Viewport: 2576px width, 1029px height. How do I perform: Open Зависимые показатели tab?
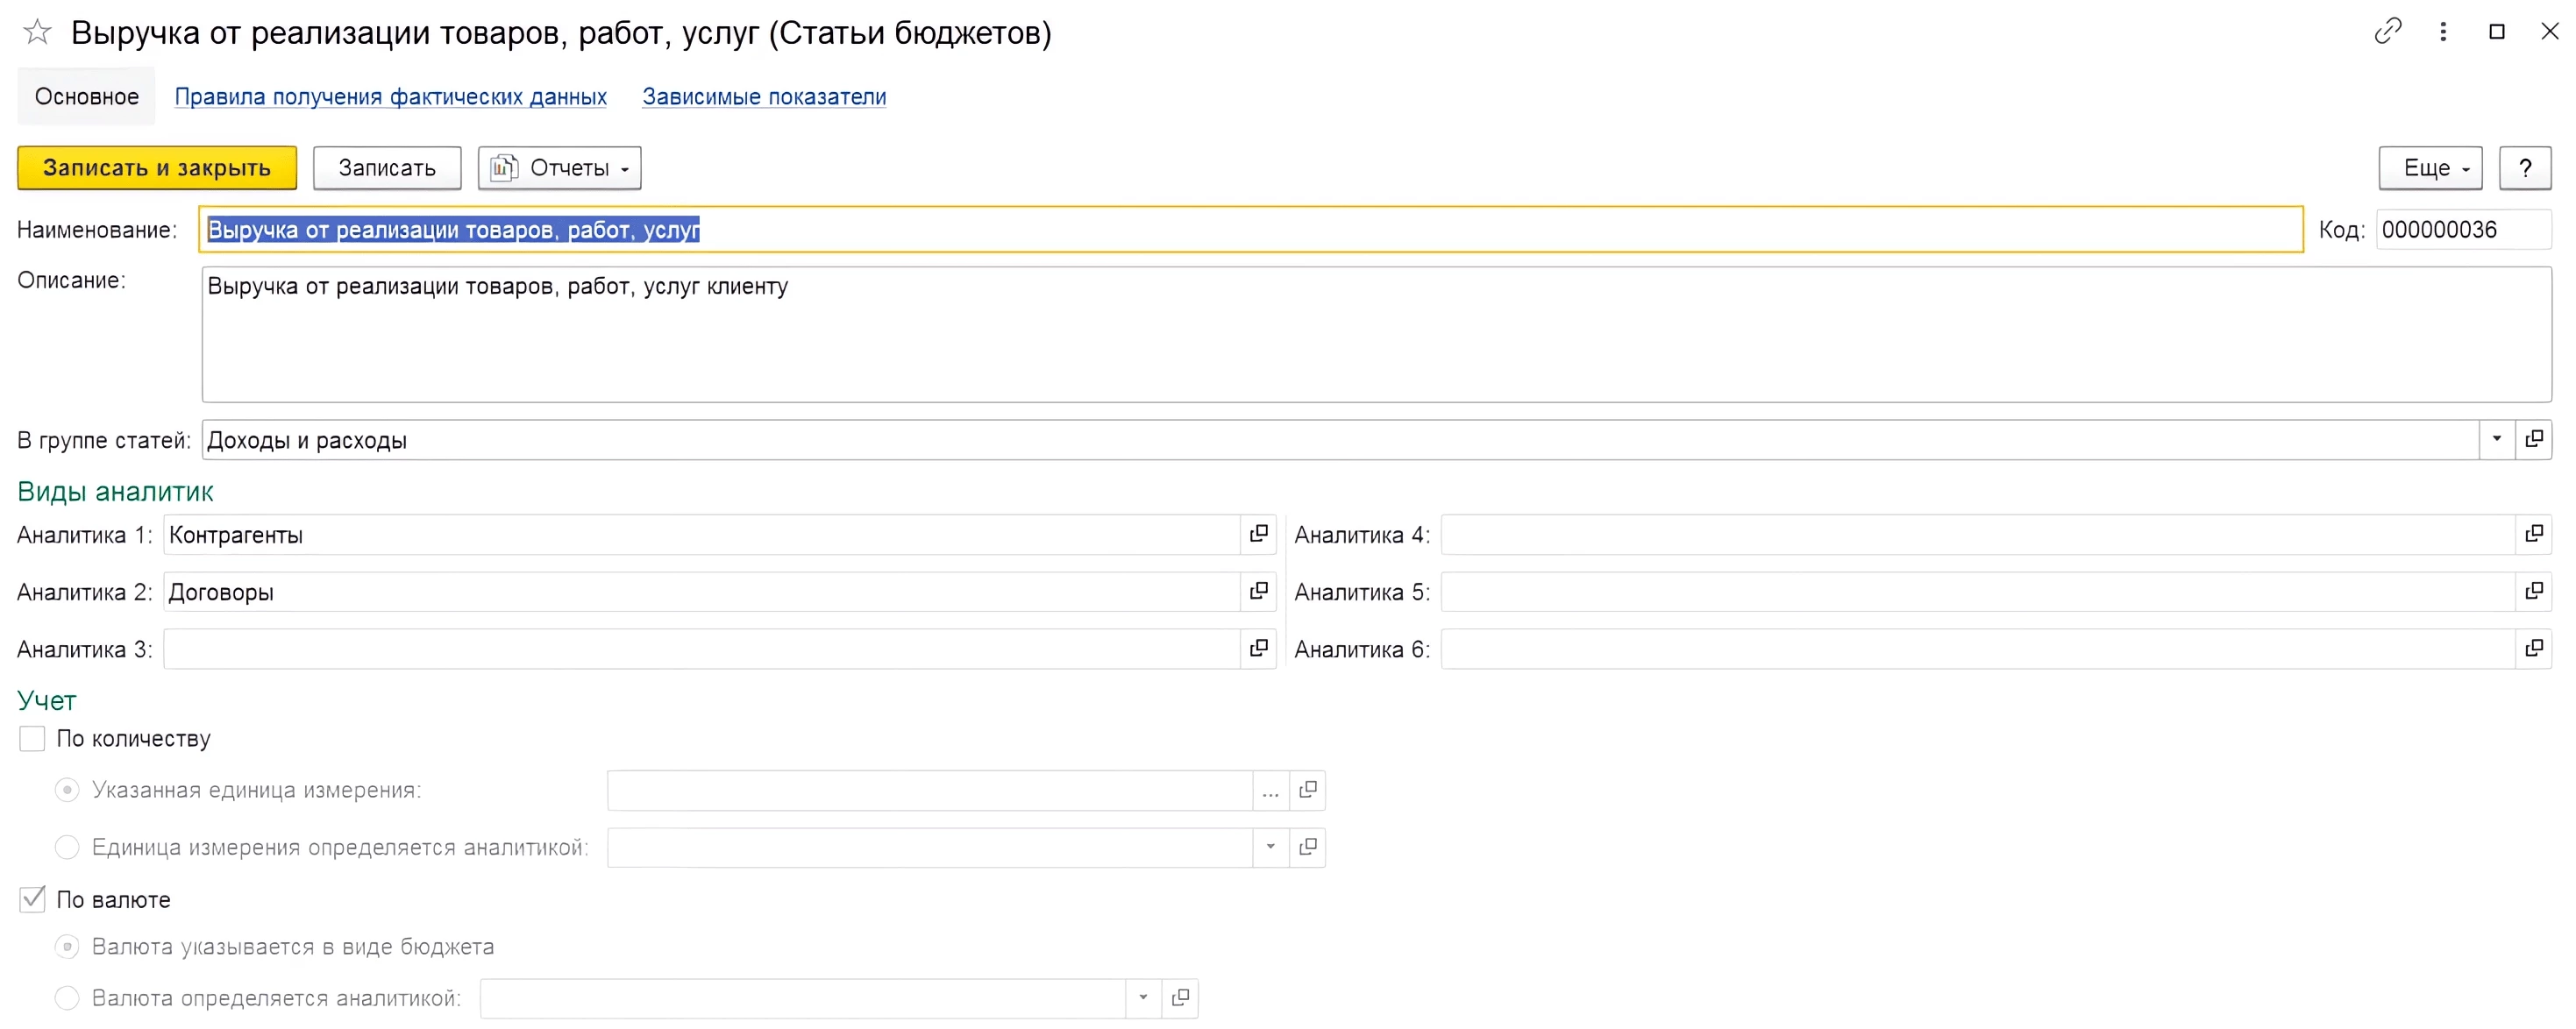coord(763,97)
